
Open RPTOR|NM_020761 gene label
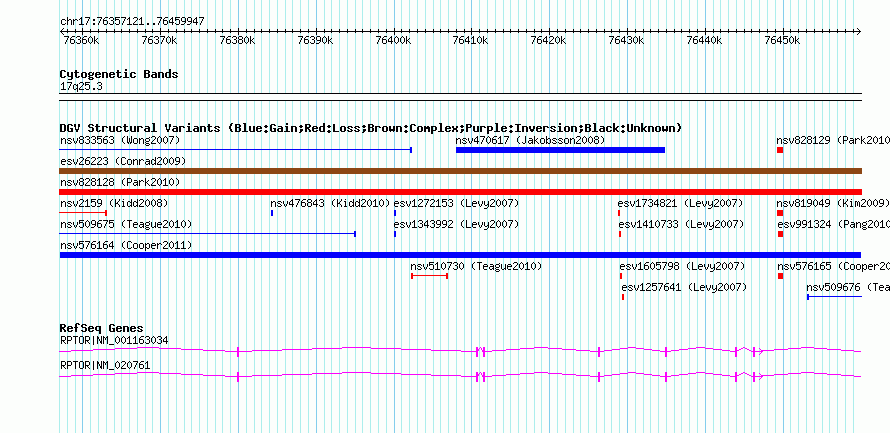[105, 365]
